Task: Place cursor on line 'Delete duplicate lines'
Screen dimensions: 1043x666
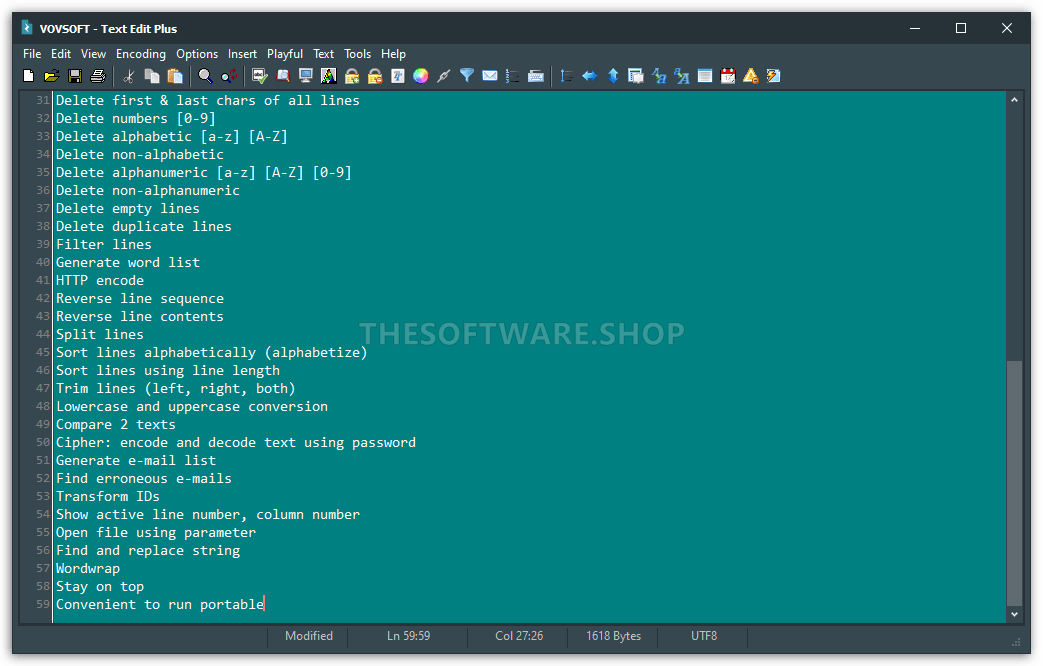Action: pos(144,226)
